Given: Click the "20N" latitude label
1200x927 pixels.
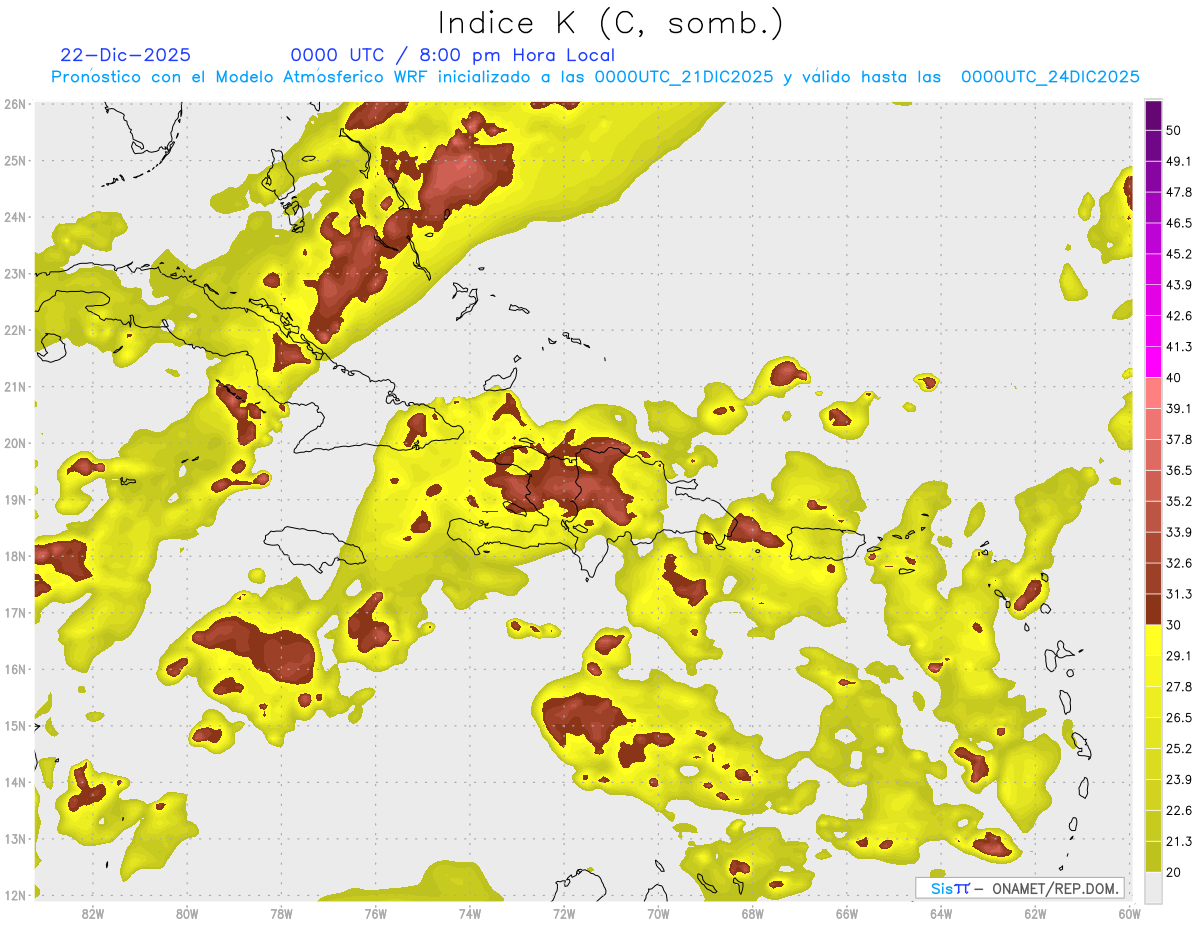Looking at the screenshot, I should pyautogui.click(x=15, y=443).
